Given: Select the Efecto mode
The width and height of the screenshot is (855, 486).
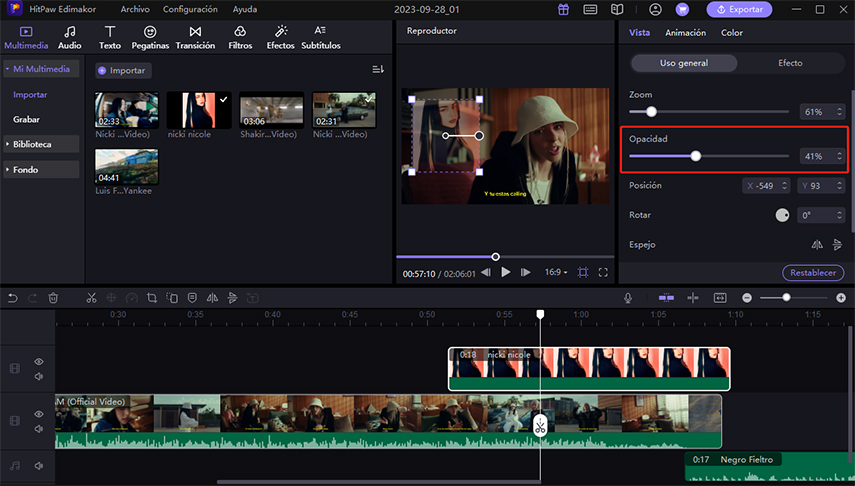Looking at the screenshot, I should click(790, 63).
